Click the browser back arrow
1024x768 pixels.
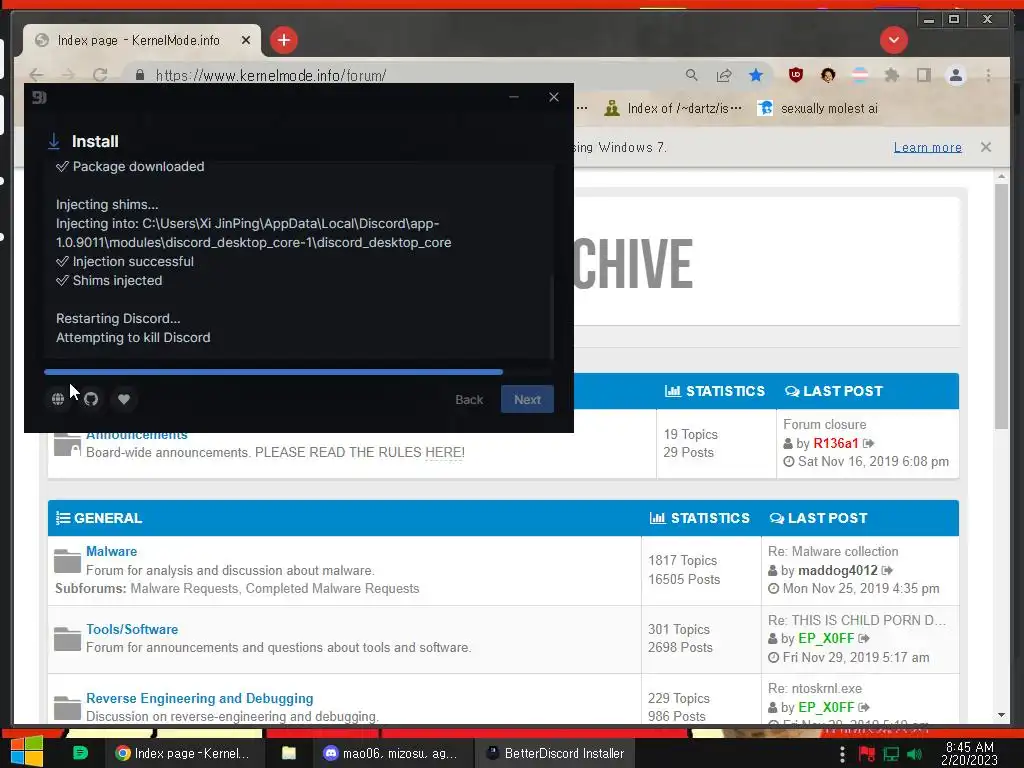click(37, 75)
